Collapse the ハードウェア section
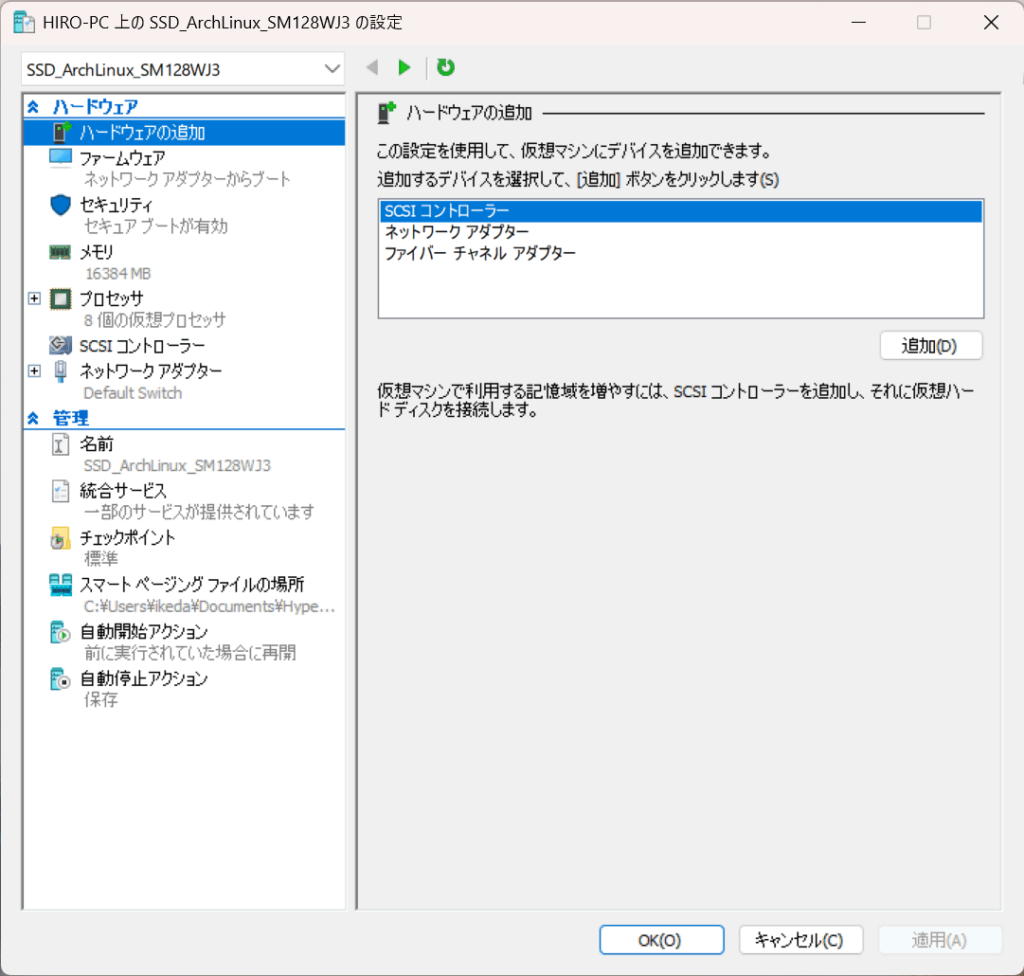1024x976 pixels. click(x=33, y=106)
